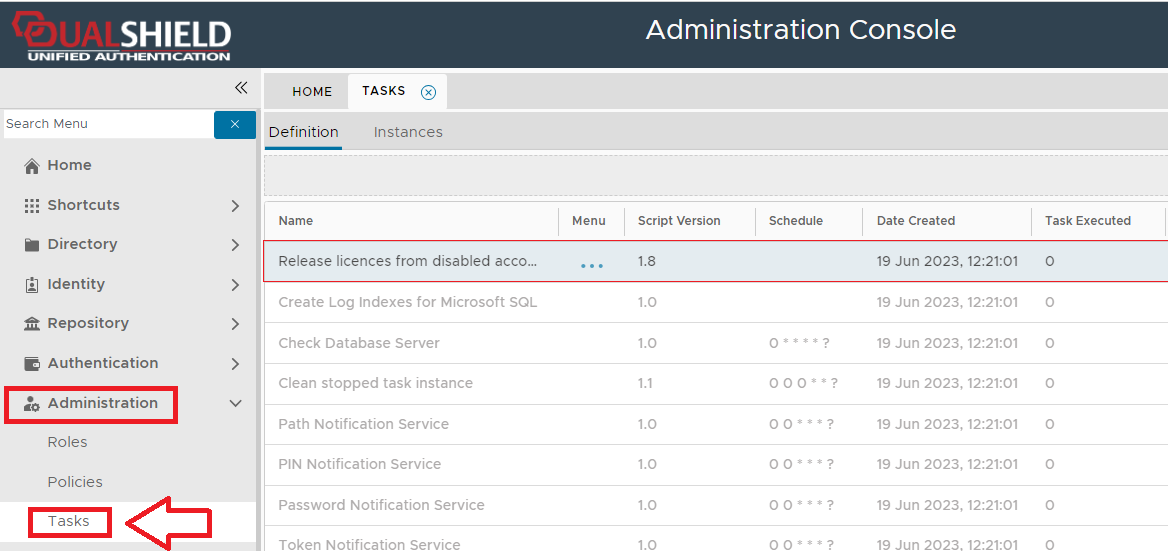This screenshot has height=551, width=1168.
Task: Clear the Search Menu field
Action: [x=235, y=124]
